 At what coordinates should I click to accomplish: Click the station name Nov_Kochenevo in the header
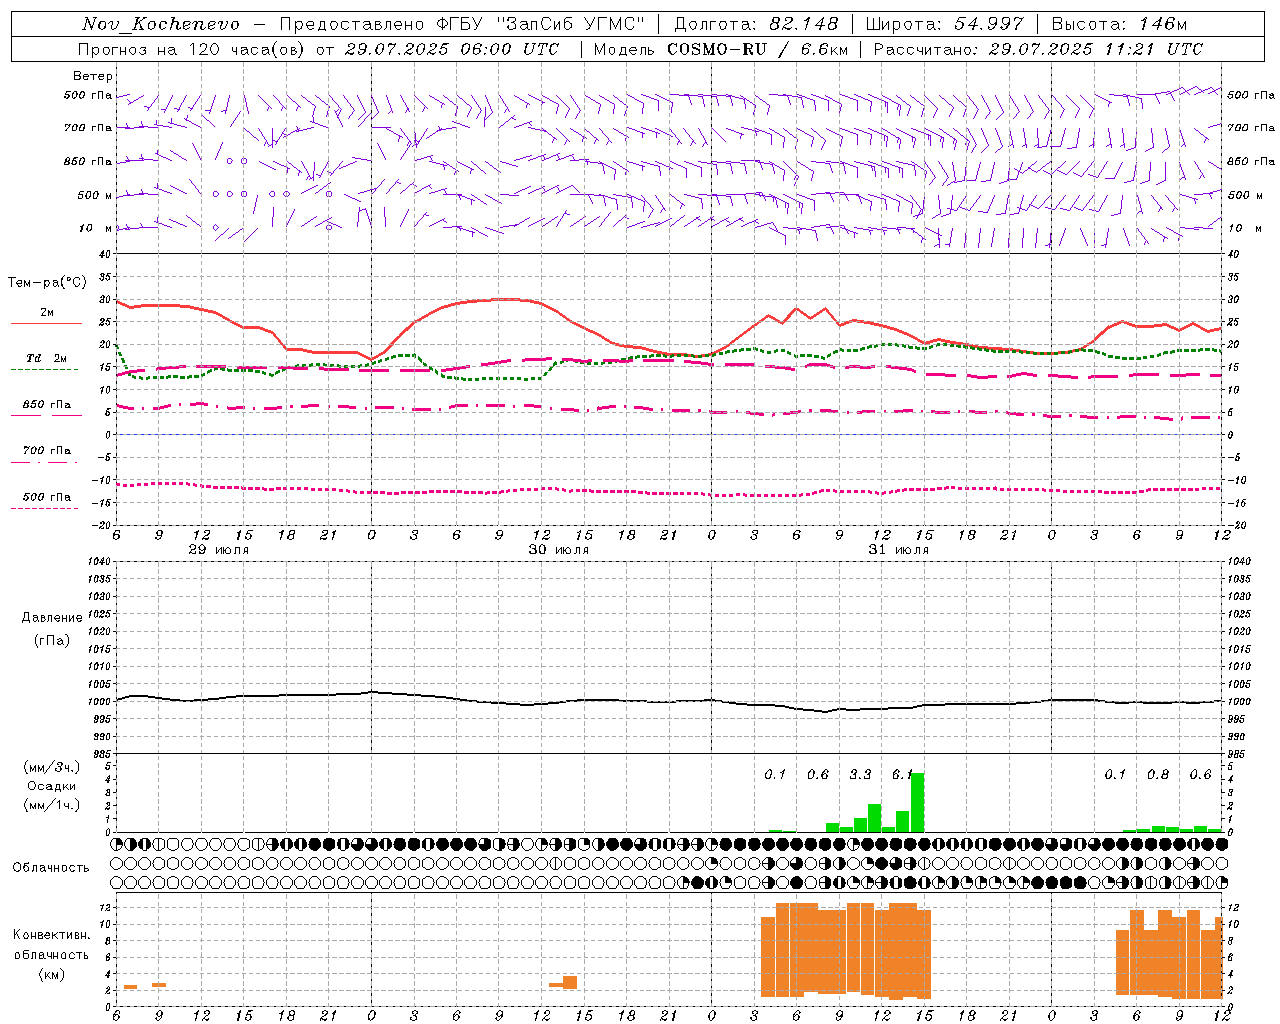[161, 24]
